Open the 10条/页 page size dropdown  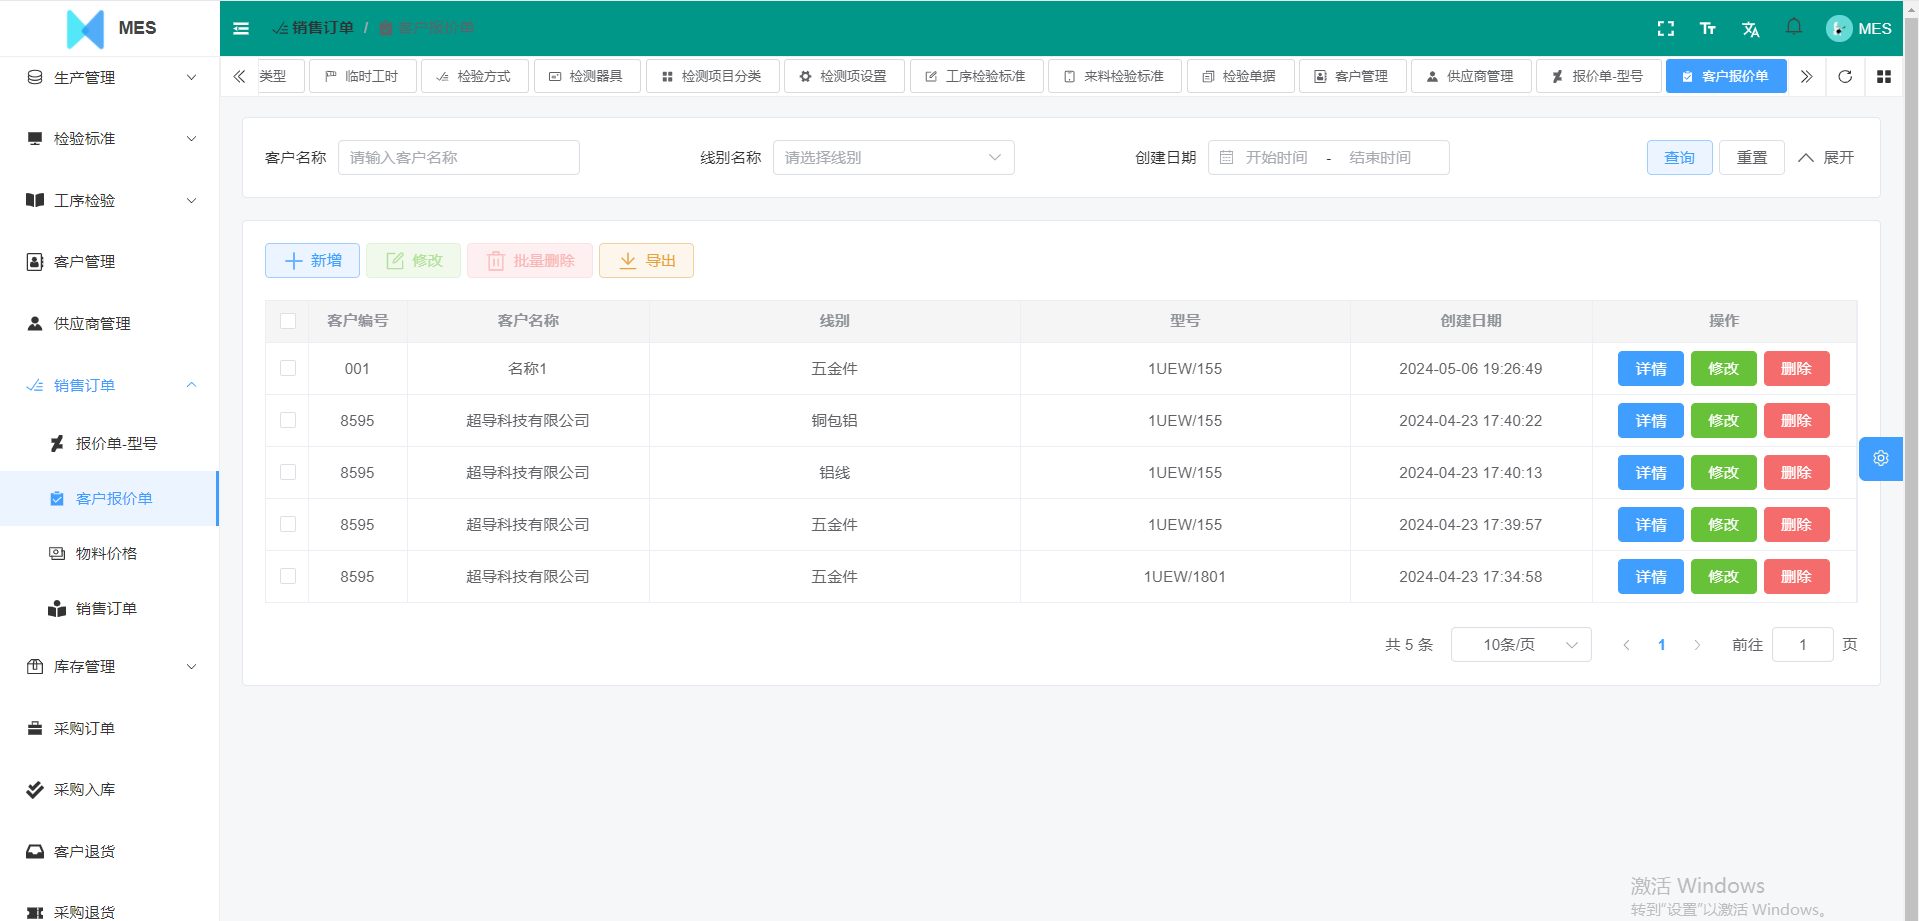pyautogui.click(x=1520, y=644)
